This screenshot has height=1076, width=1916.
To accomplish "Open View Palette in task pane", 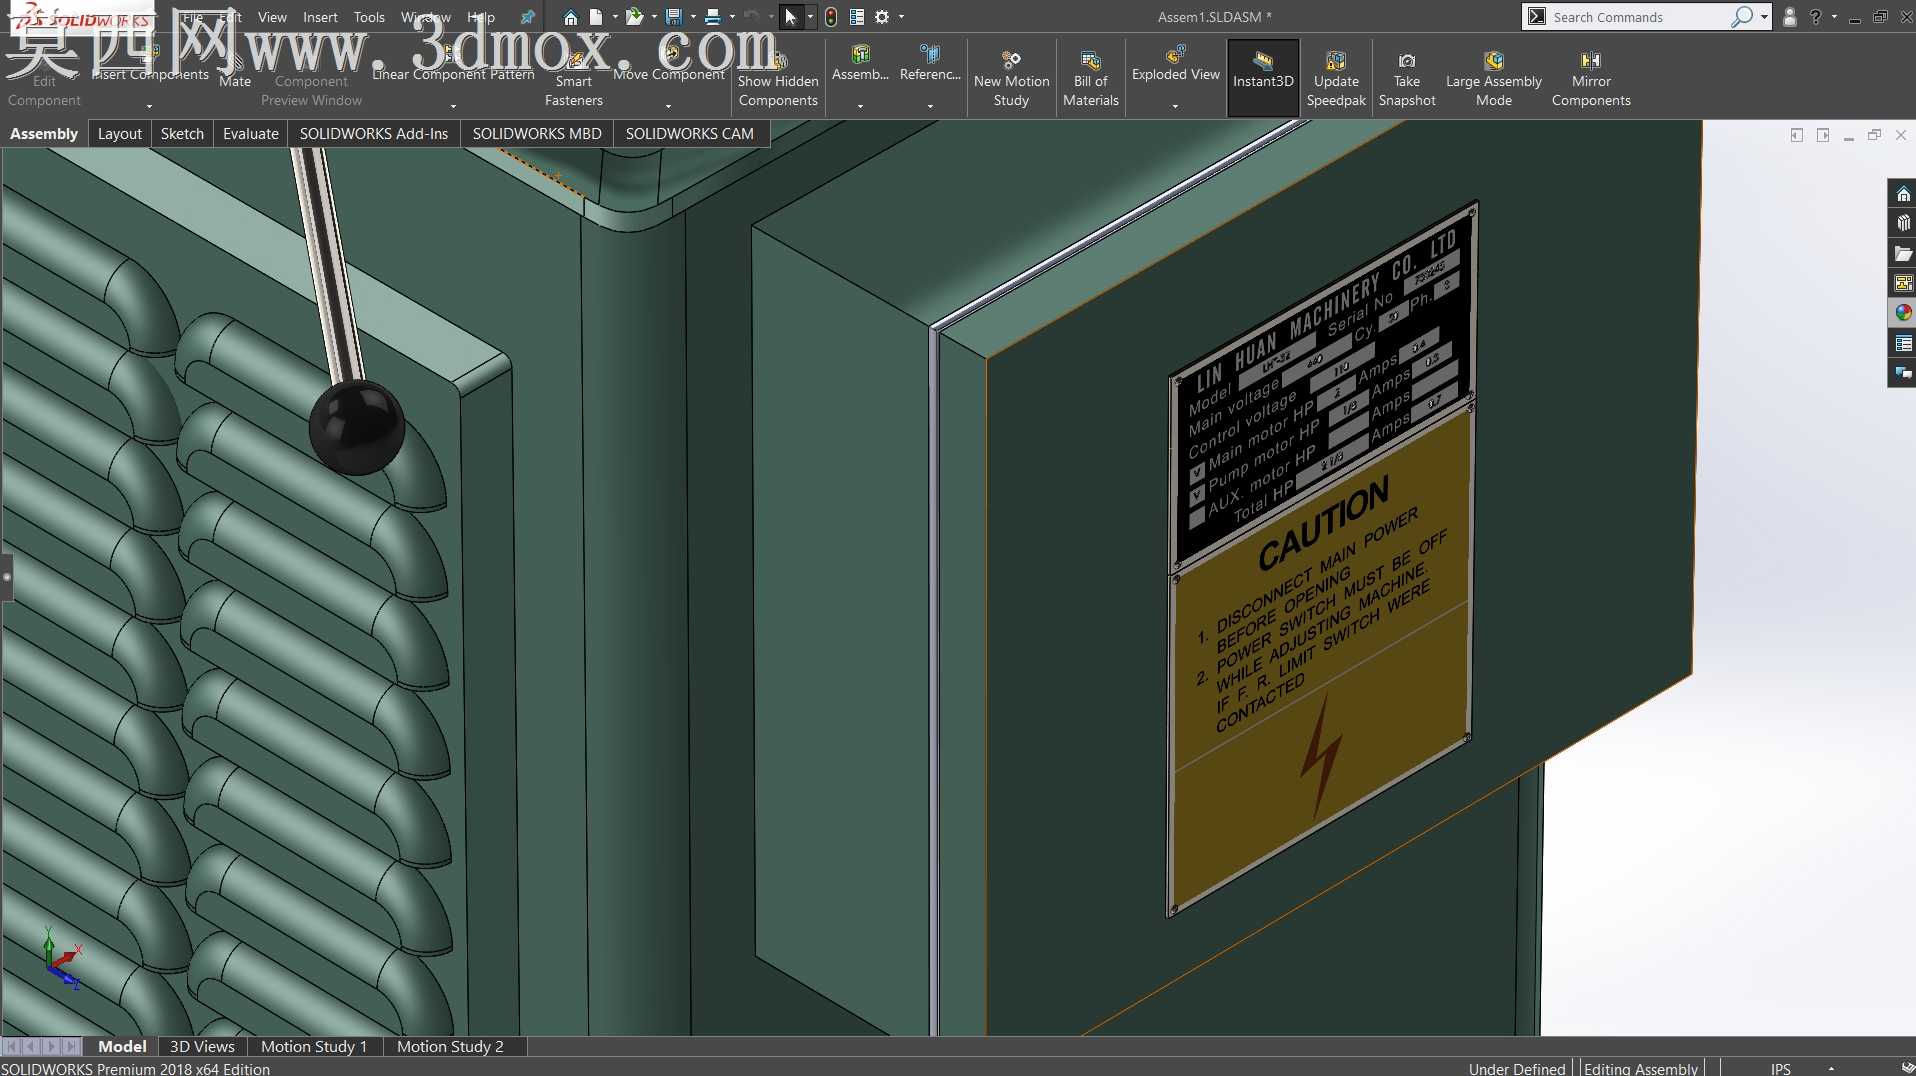I will (1902, 284).
